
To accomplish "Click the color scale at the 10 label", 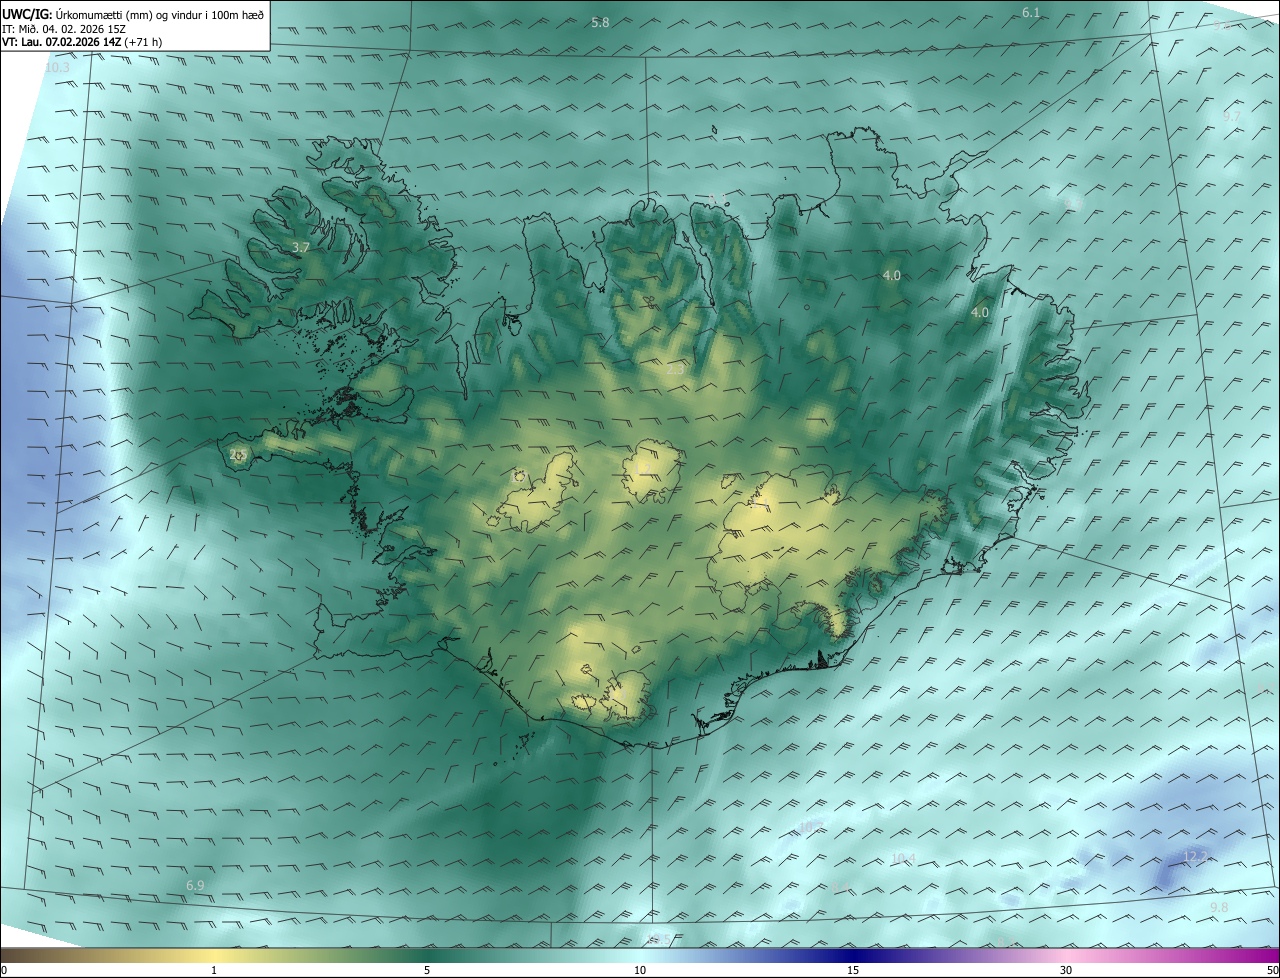I will pyautogui.click(x=640, y=970).
